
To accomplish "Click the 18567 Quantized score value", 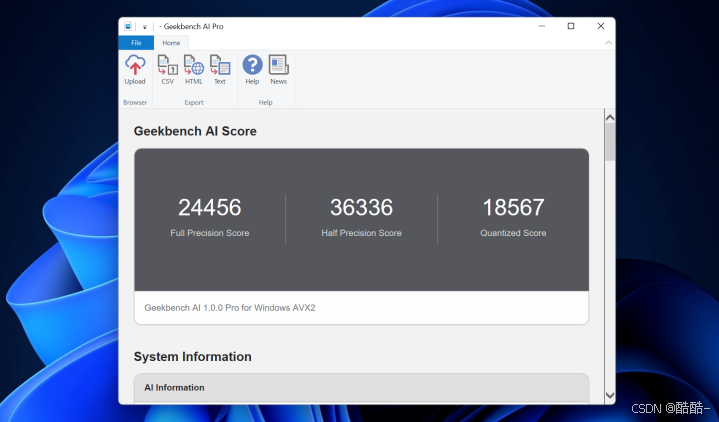I will pos(513,207).
